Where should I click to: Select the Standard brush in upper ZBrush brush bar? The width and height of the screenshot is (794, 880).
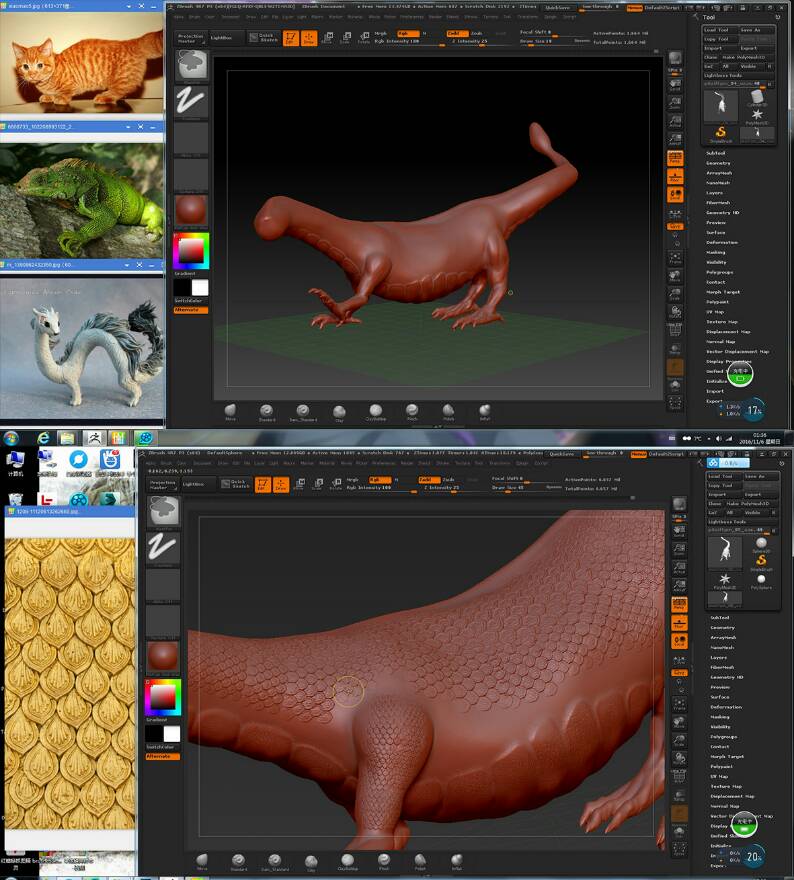267,412
